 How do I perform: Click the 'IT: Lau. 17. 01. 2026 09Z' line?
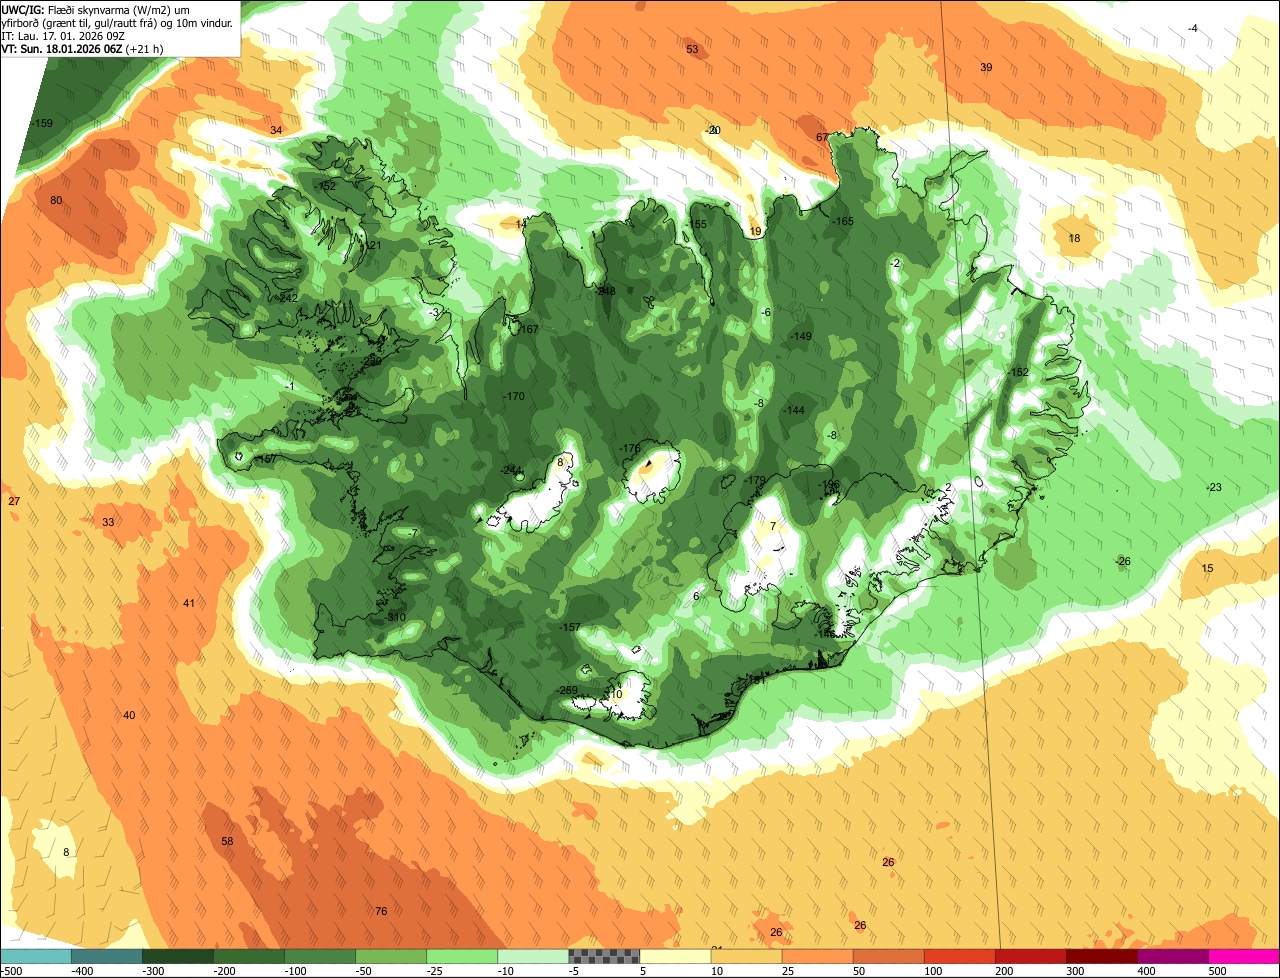coord(63,35)
